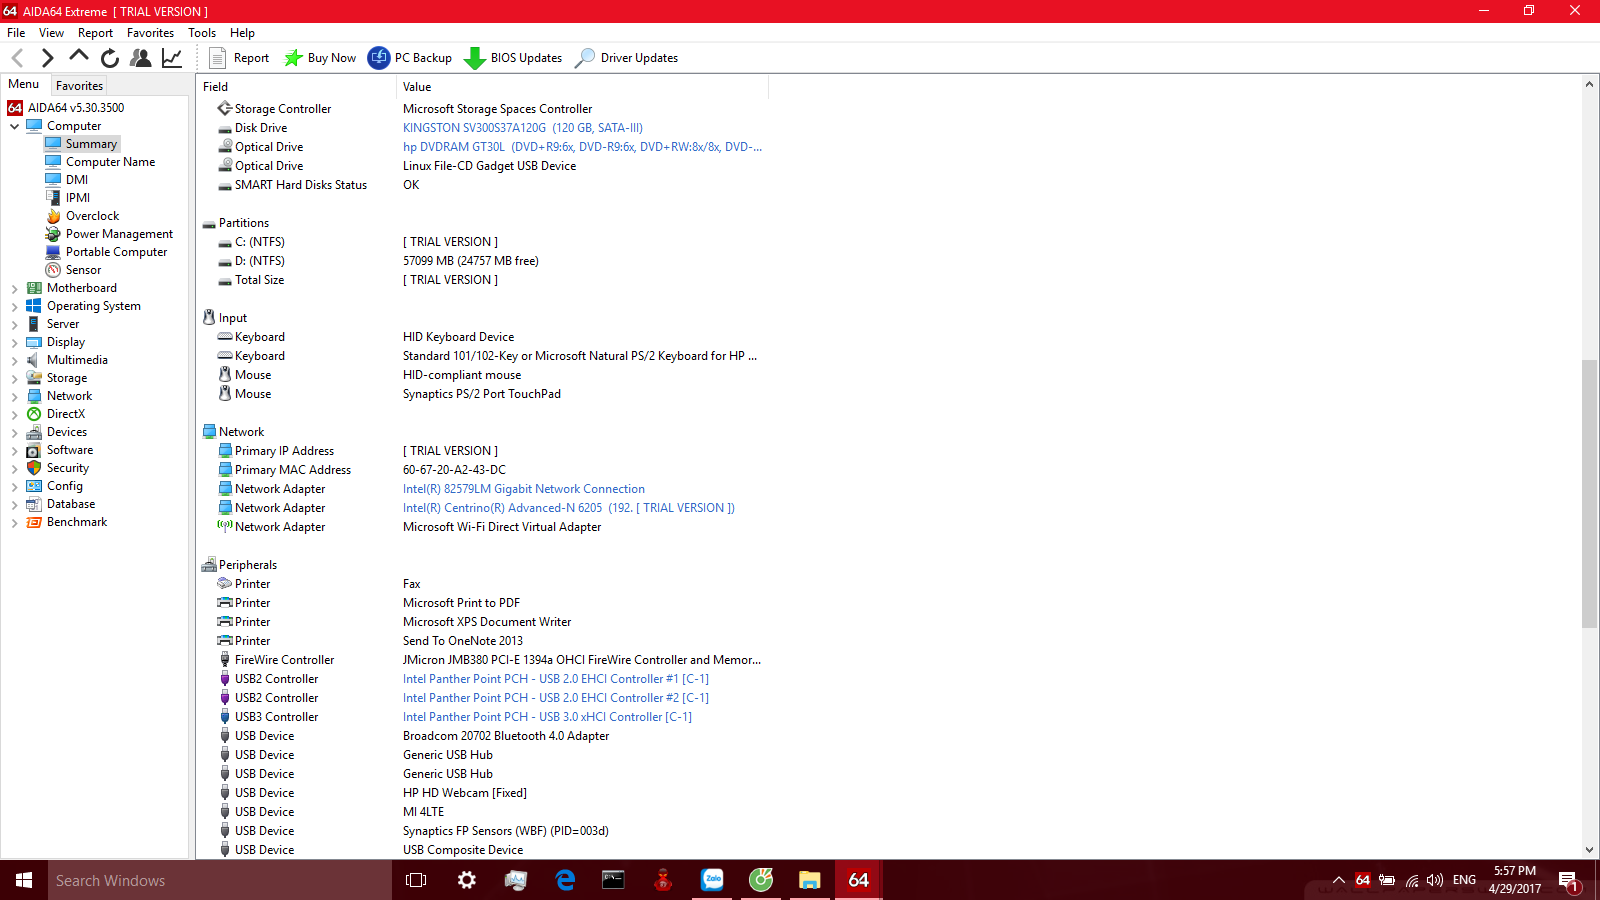The image size is (1600, 900).
Task: Select Portable Computer tree item
Action: tap(116, 252)
